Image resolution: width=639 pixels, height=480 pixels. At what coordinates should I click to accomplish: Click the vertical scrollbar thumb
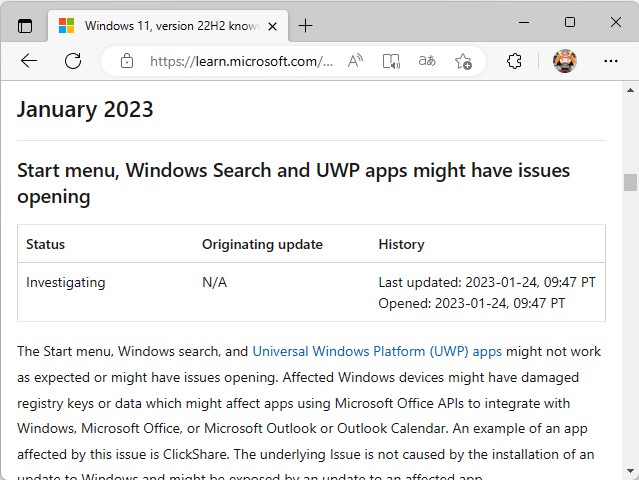pyautogui.click(x=630, y=182)
